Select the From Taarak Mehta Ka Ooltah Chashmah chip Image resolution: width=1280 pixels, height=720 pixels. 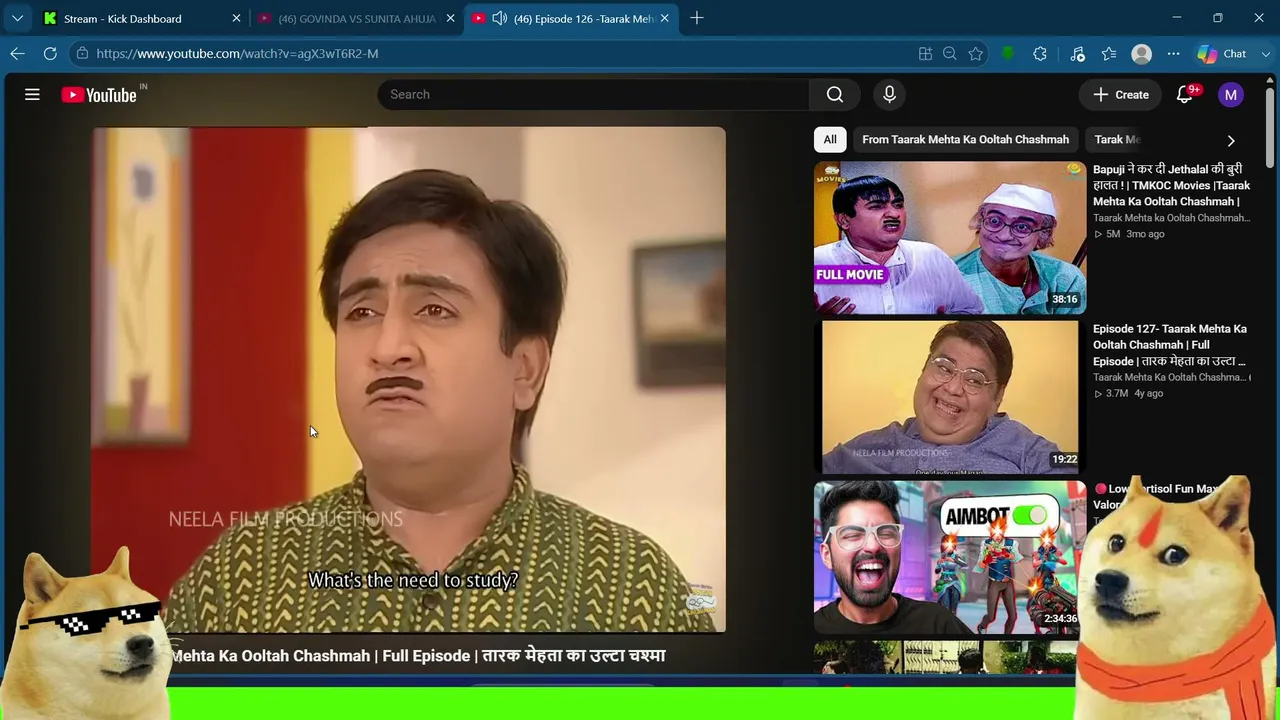(x=965, y=139)
